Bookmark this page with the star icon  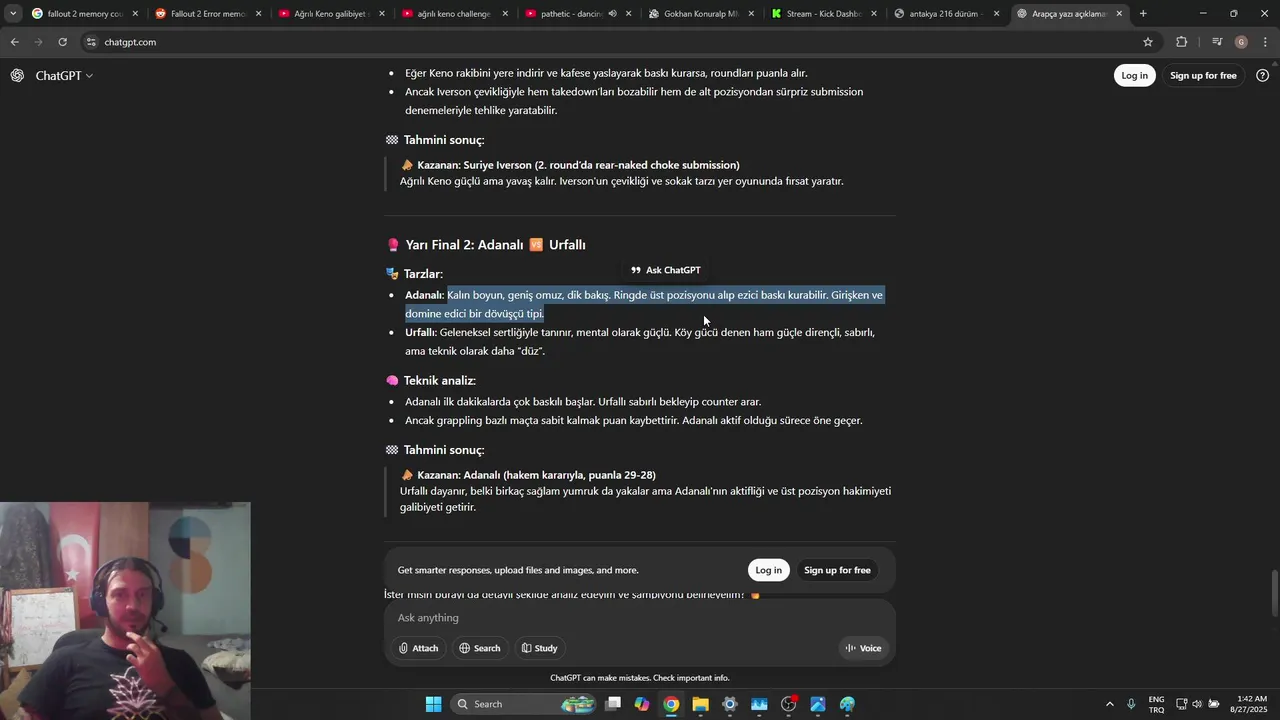(x=1148, y=42)
